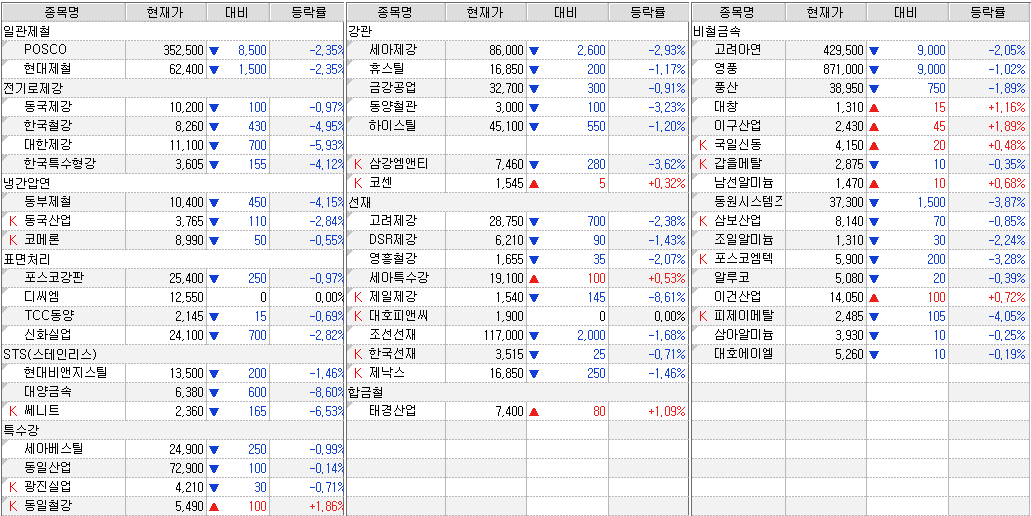Click the K marker beside 대호피앤씨

coord(358,316)
